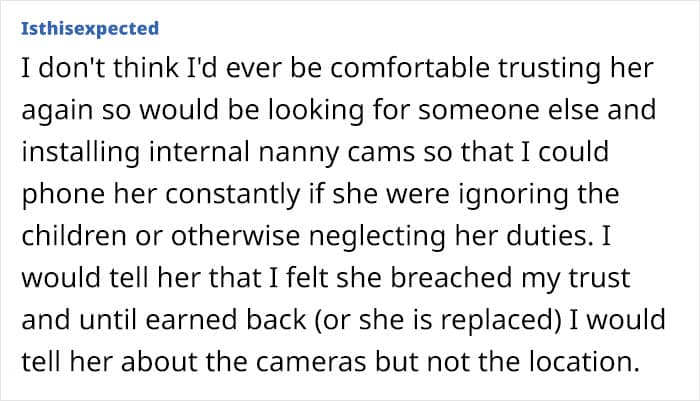The width and height of the screenshot is (700, 401).
Task: Click the word "replaced)" in the comment
Action: pos(501,321)
